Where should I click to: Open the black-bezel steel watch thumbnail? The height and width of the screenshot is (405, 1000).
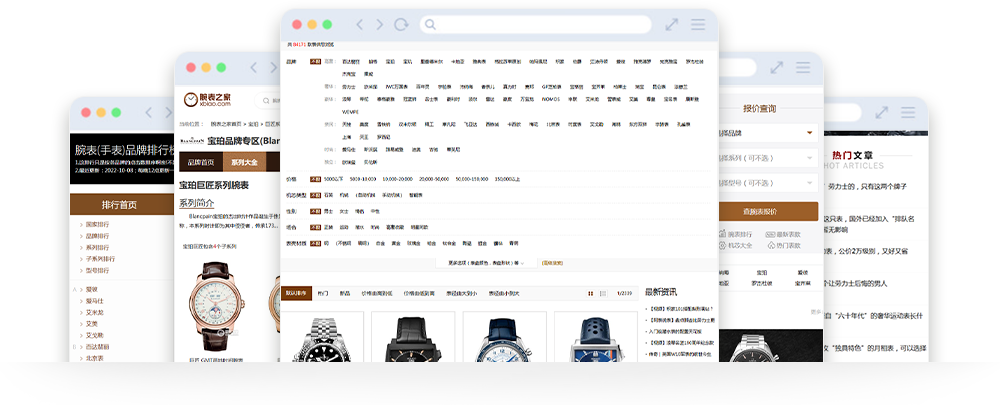pyautogui.click(x=322, y=337)
